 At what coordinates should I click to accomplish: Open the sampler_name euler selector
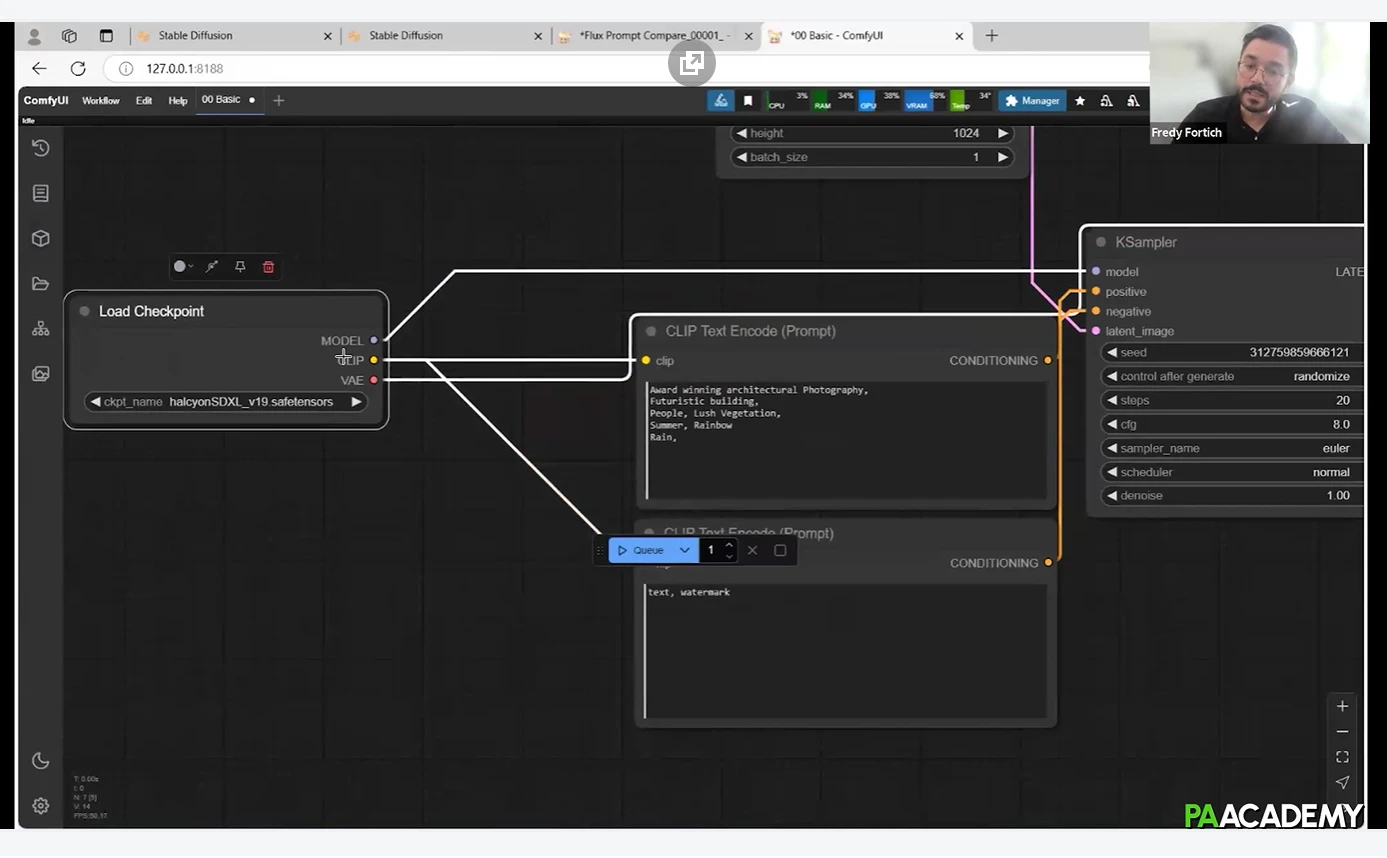click(x=1232, y=448)
